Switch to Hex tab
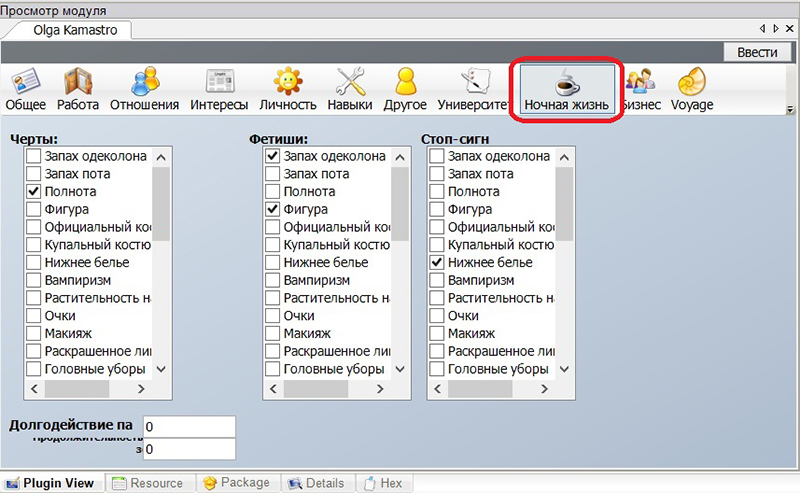This screenshot has height=493, width=800. tap(384, 483)
